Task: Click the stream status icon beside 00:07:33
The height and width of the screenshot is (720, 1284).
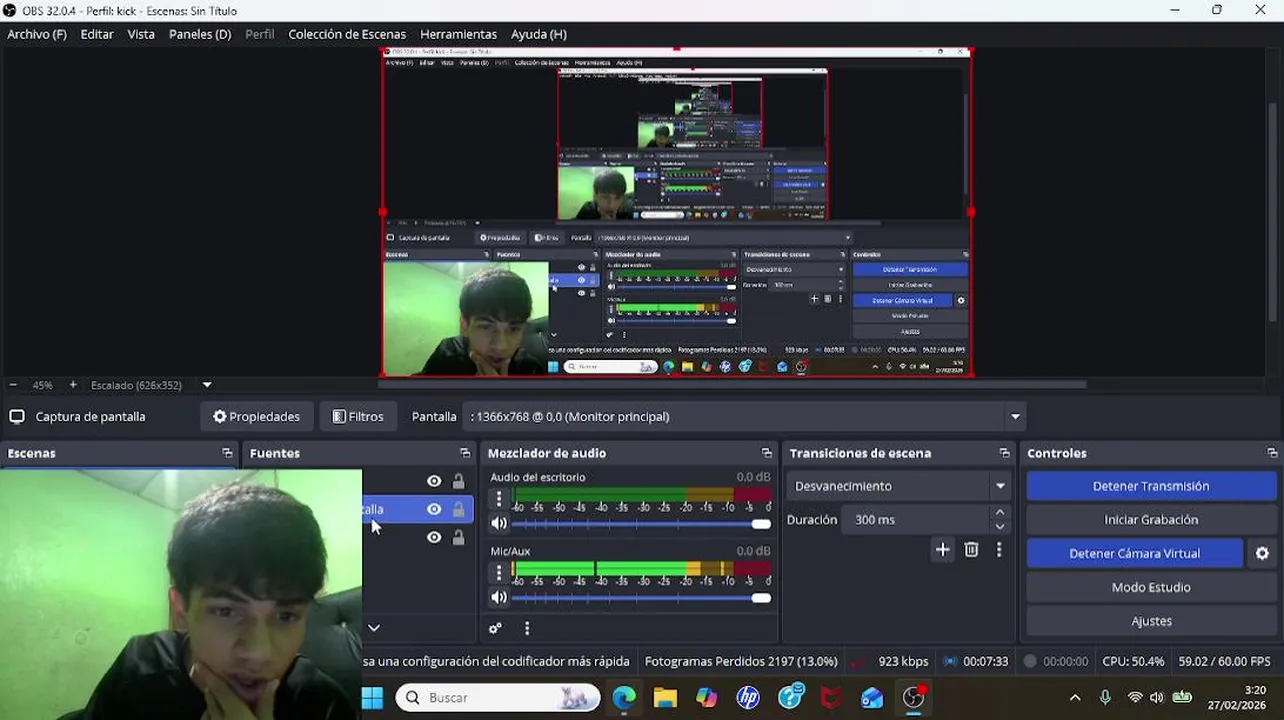Action: coord(950,661)
